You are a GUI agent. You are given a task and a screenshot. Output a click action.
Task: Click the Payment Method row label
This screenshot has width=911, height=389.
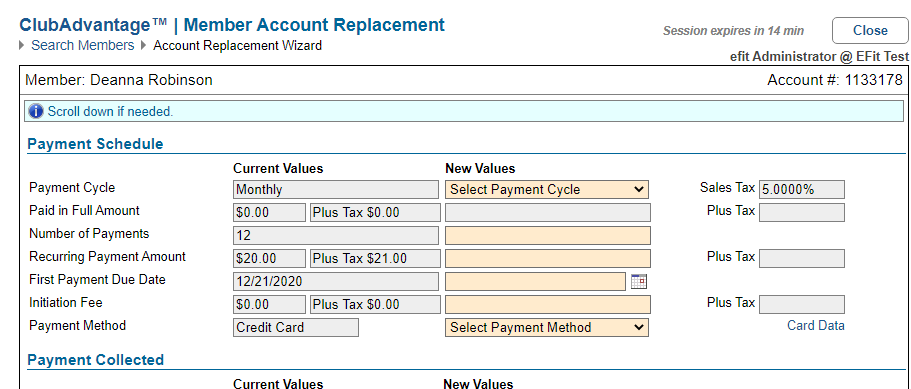point(77,326)
